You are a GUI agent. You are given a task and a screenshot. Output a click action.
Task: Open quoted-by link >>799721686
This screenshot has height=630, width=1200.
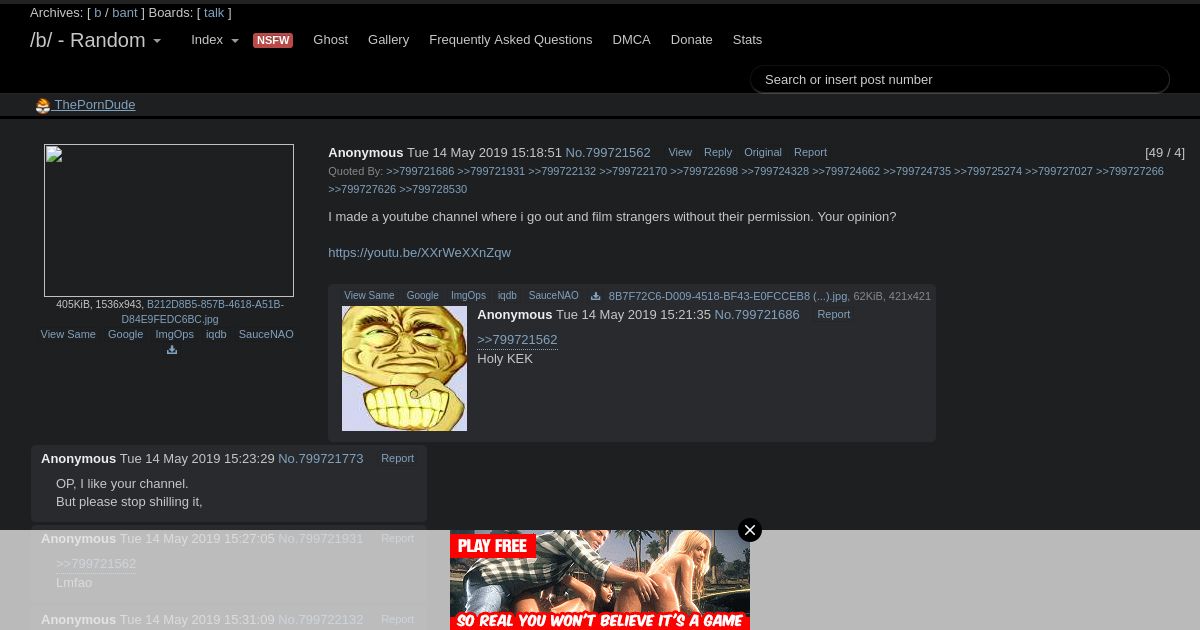pos(420,171)
